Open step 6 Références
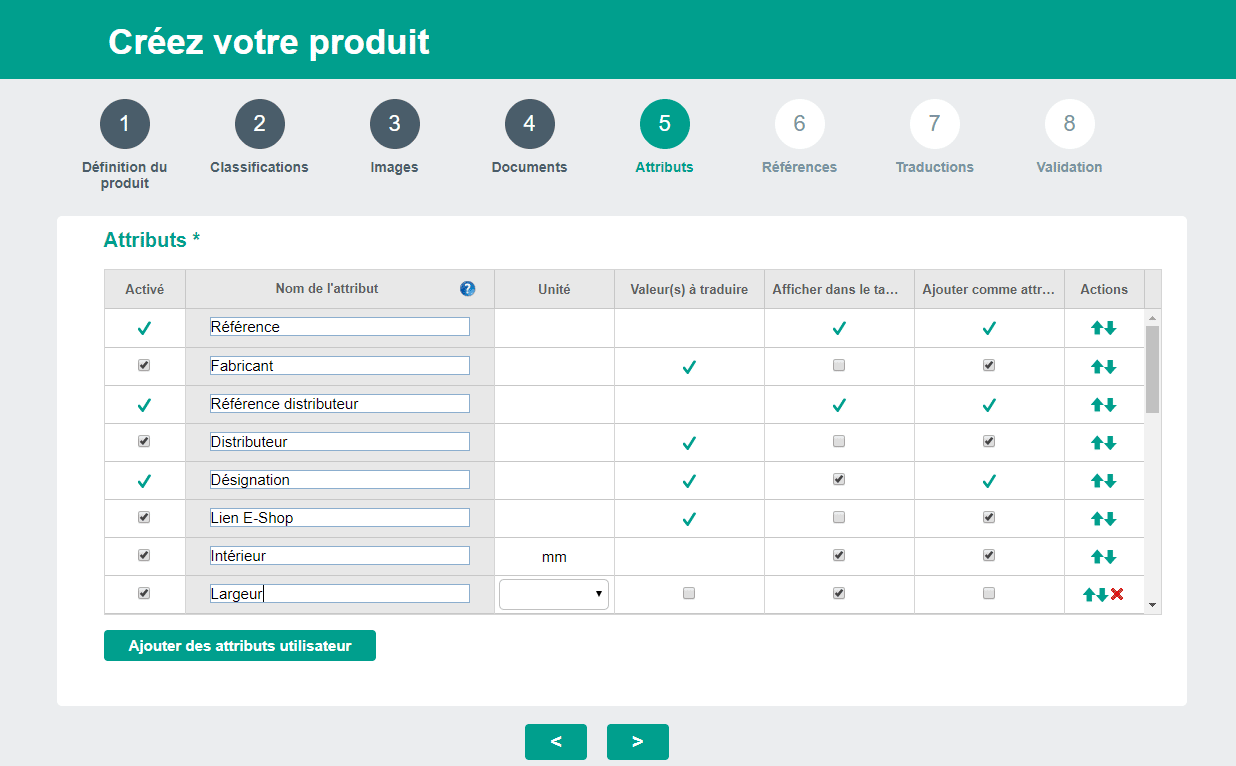The height and width of the screenshot is (766, 1236). pyautogui.click(x=799, y=125)
